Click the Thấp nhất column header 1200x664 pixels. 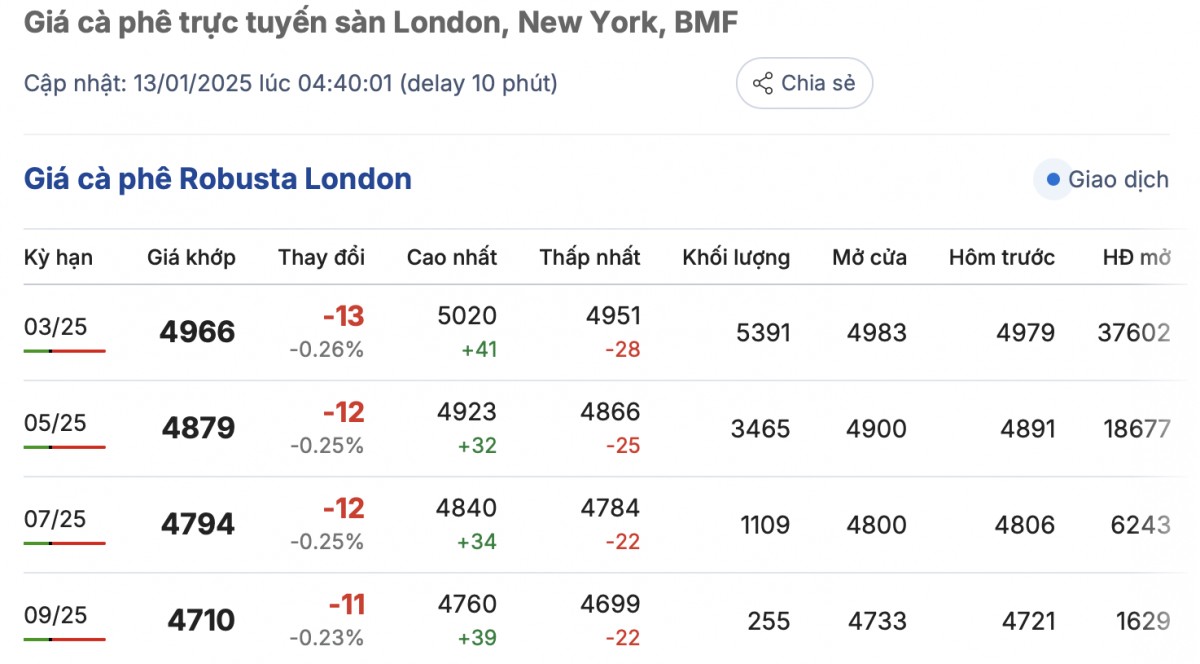589,257
